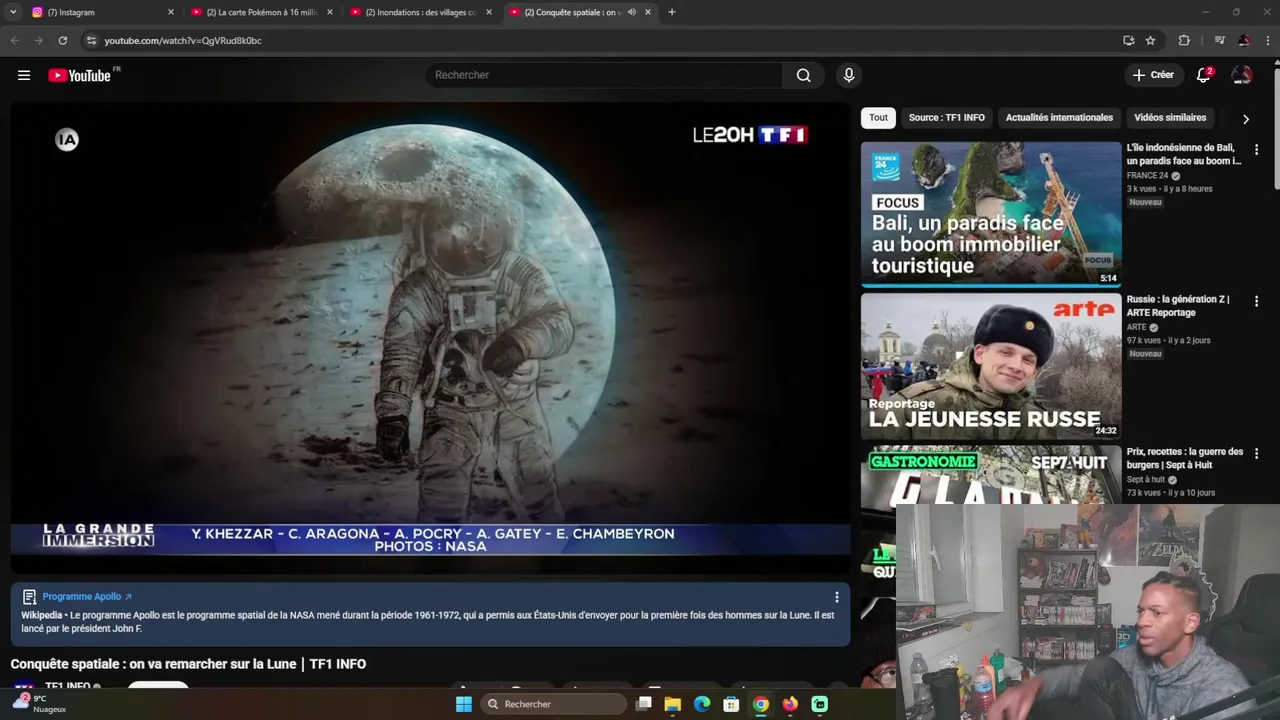Screen dimensions: 1280x720
Task: Click the install app icon in address bar
Action: tap(1128, 40)
